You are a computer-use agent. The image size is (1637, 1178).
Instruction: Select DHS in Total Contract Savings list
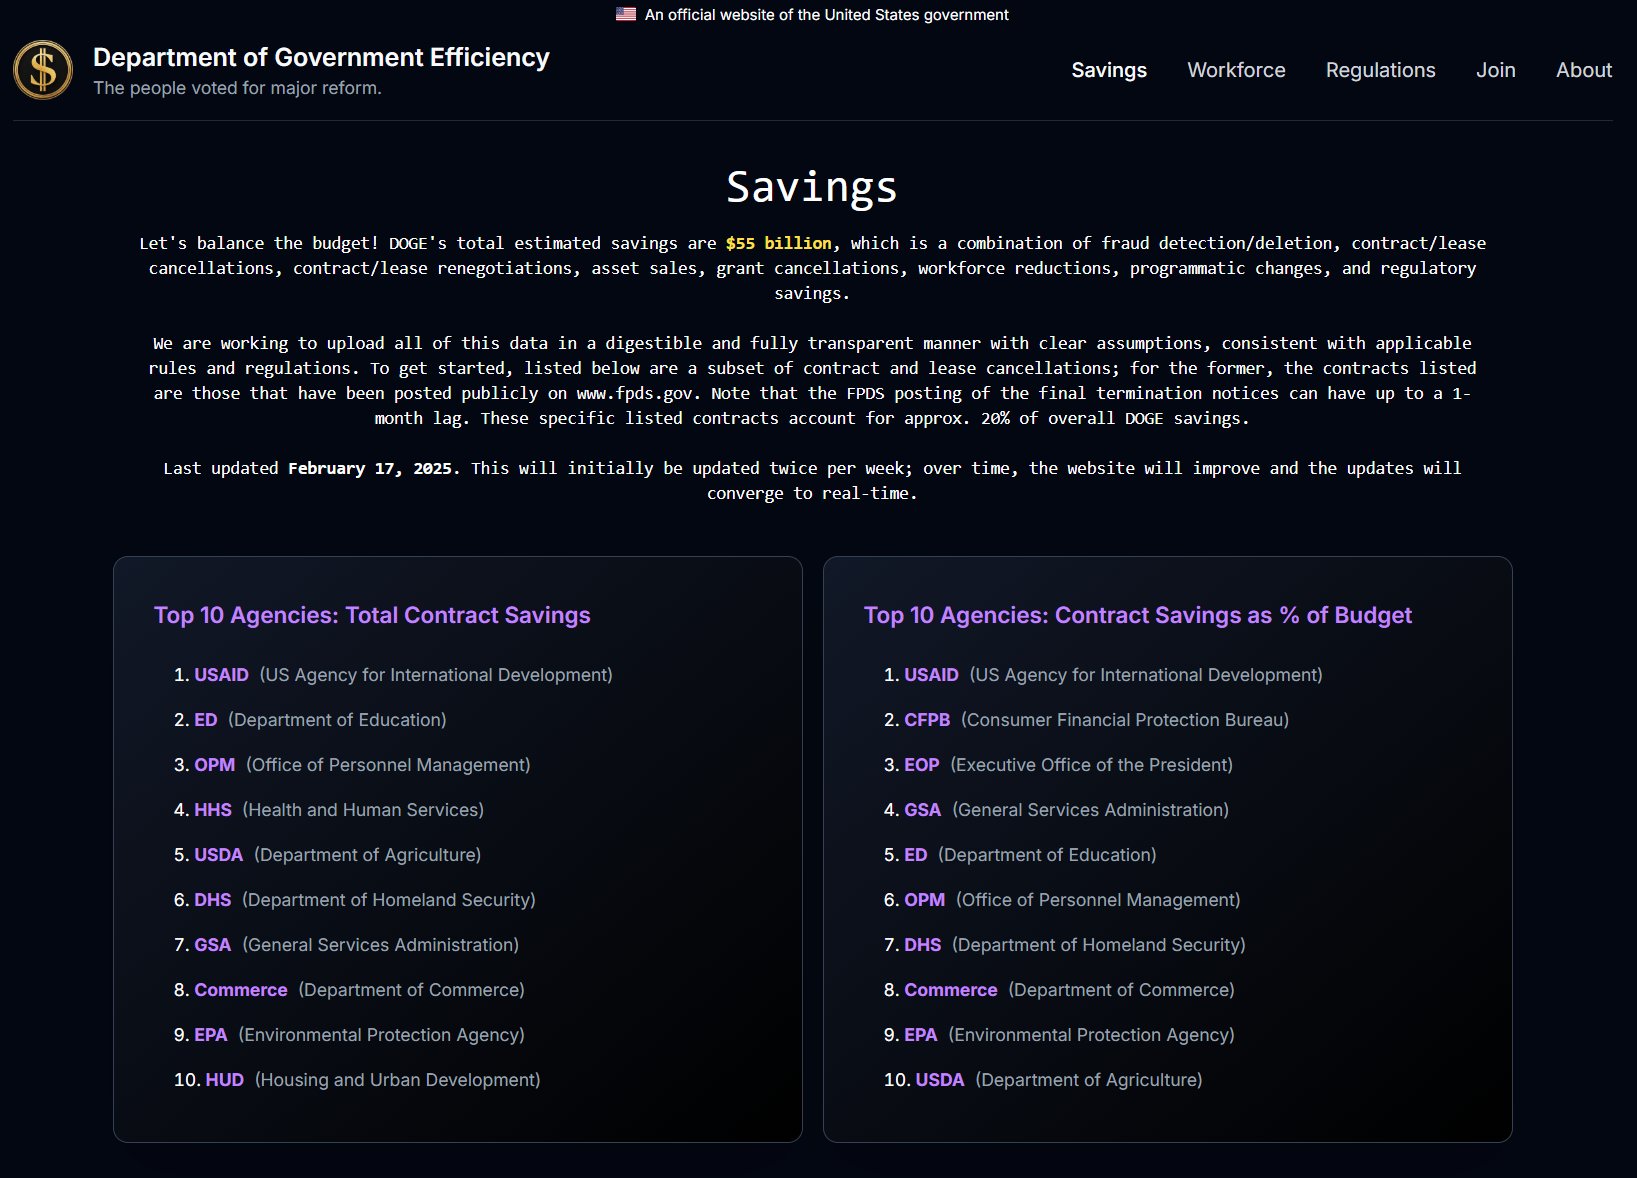point(212,900)
